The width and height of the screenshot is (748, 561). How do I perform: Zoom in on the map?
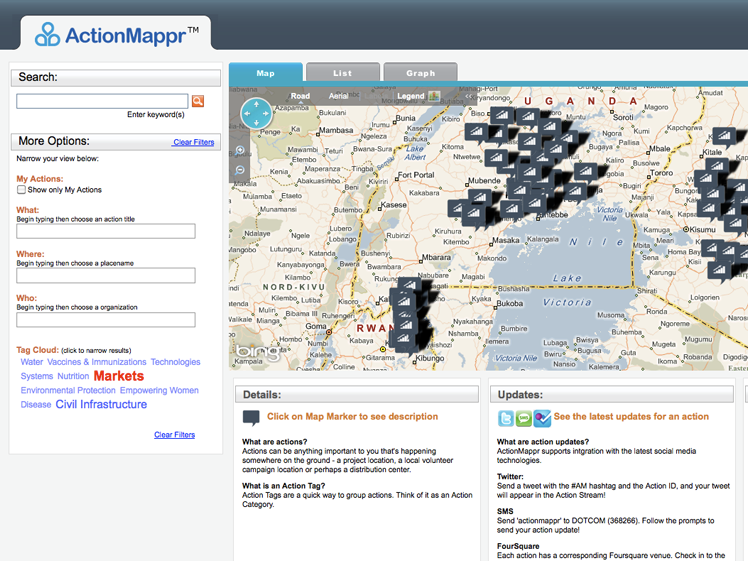click(240, 151)
